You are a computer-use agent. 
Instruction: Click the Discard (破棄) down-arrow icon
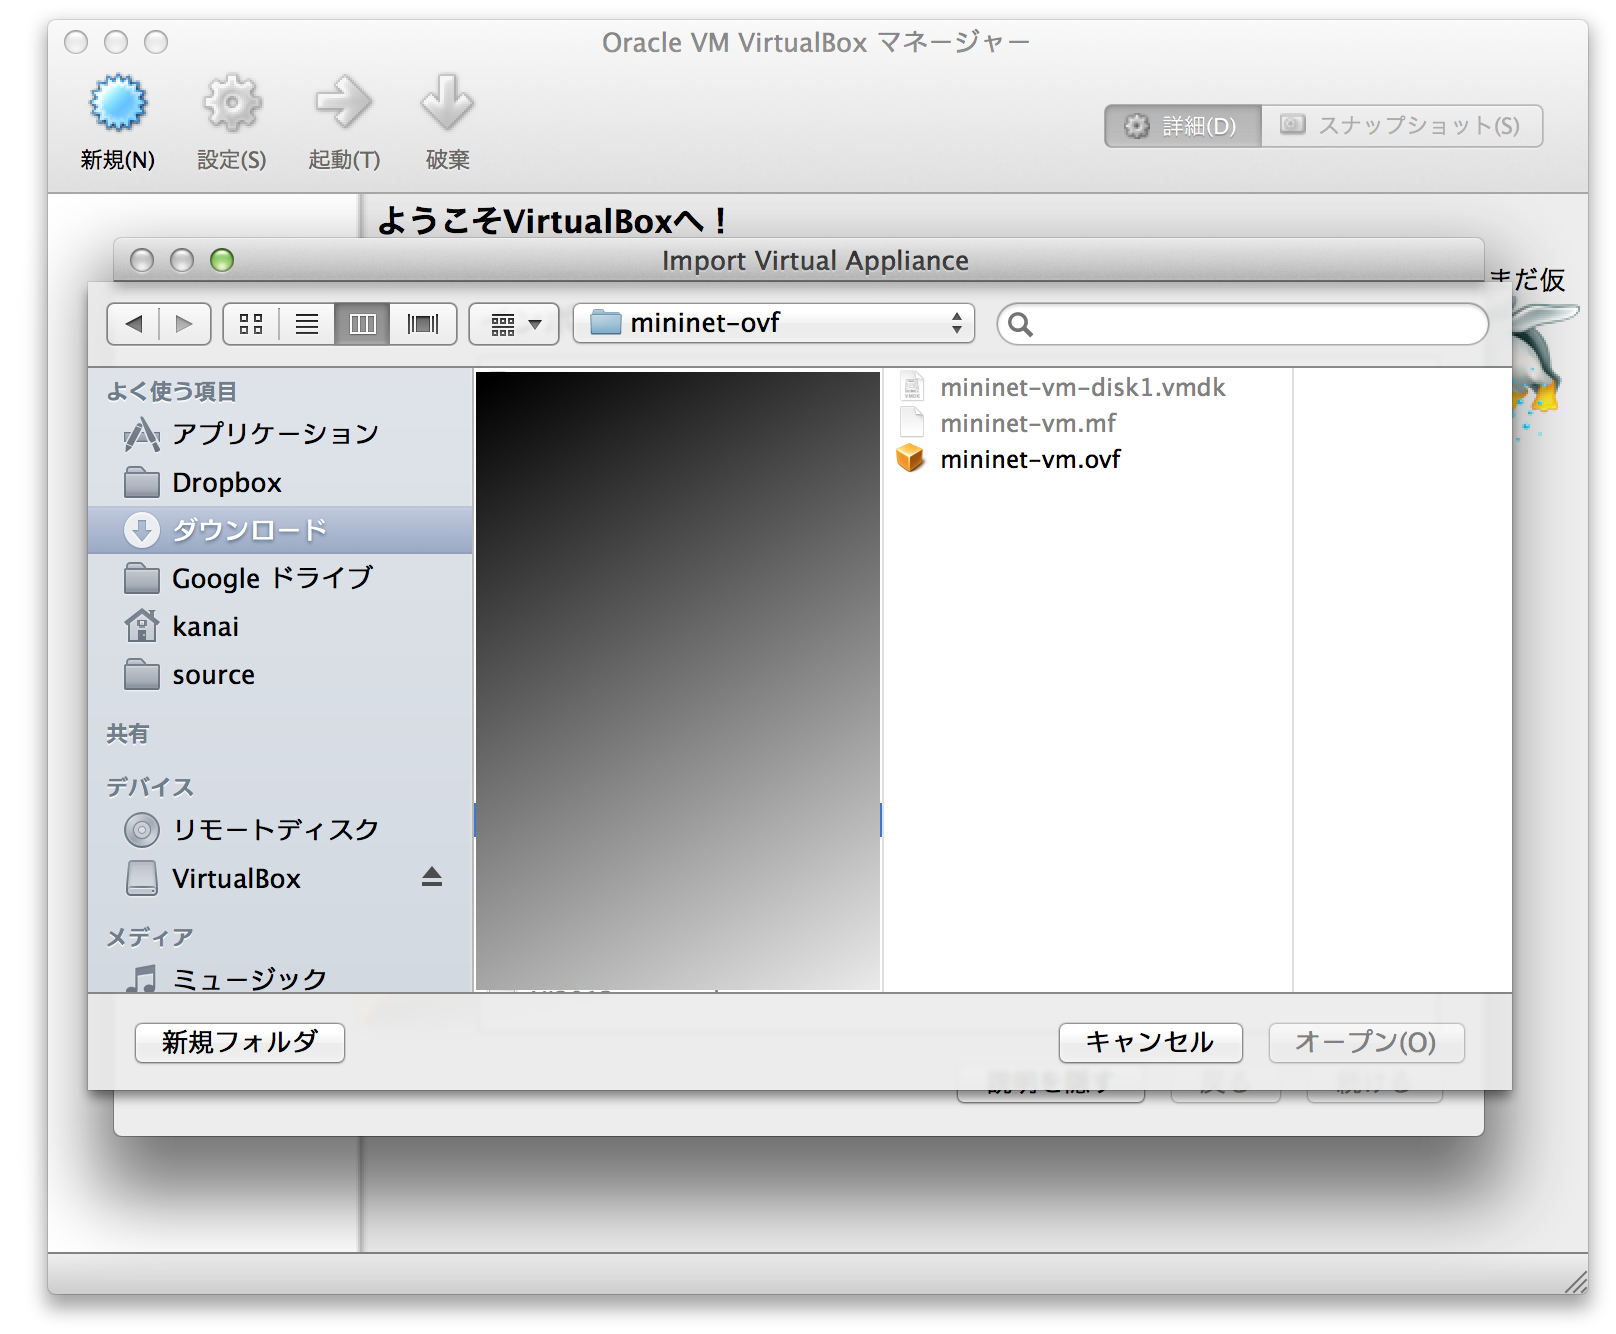(447, 102)
